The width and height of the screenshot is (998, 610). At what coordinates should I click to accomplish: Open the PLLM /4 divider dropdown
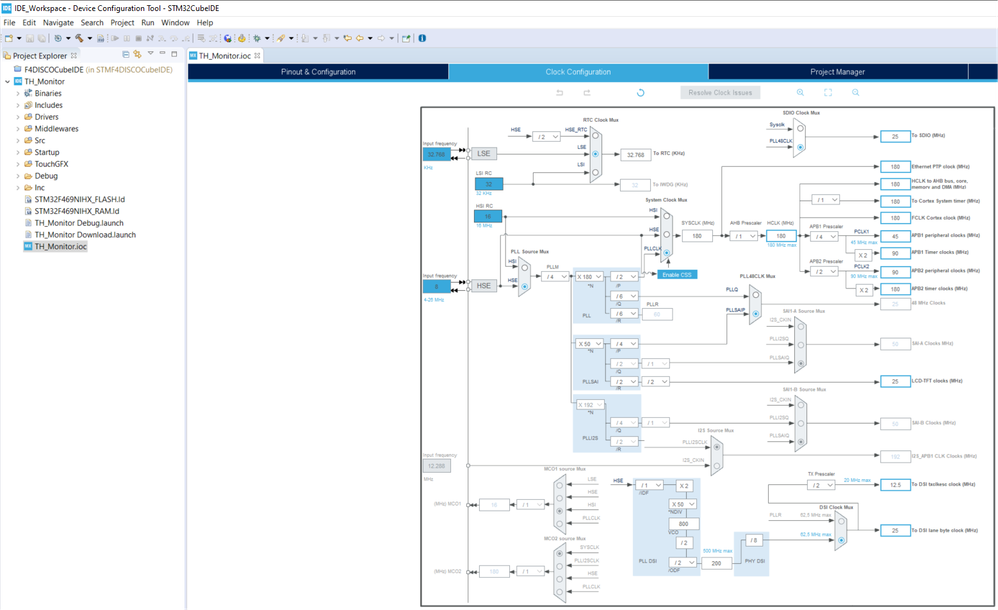click(x=554, y=277)
